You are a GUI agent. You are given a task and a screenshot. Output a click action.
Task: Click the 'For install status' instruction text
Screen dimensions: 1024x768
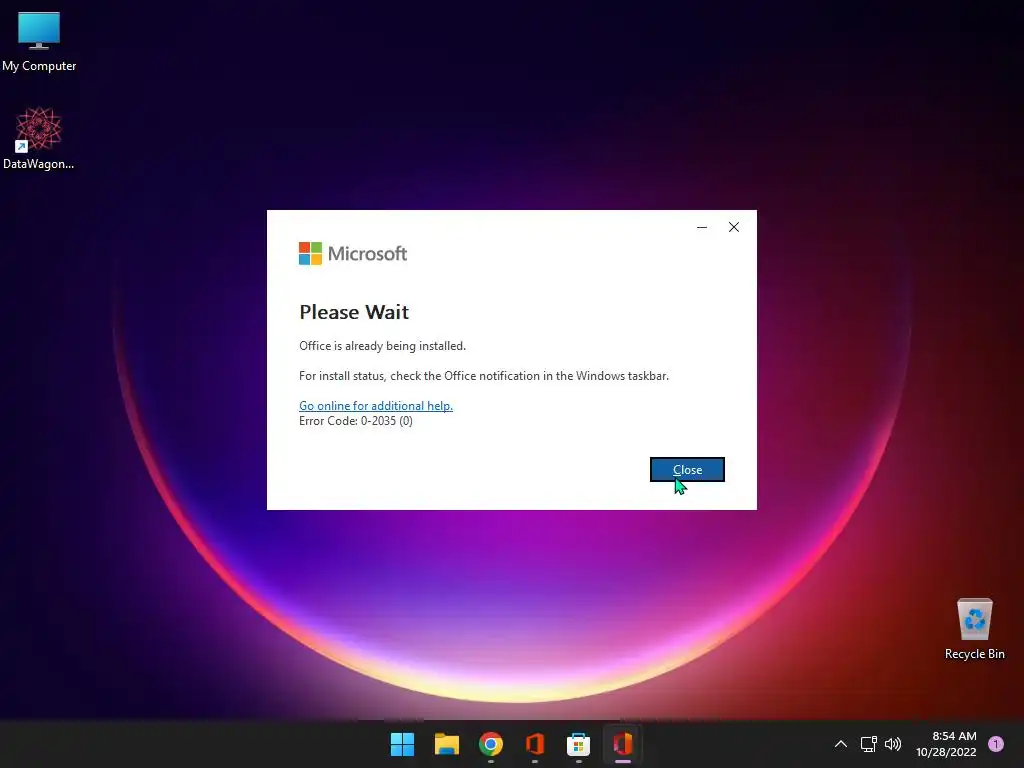coord(484,376)
